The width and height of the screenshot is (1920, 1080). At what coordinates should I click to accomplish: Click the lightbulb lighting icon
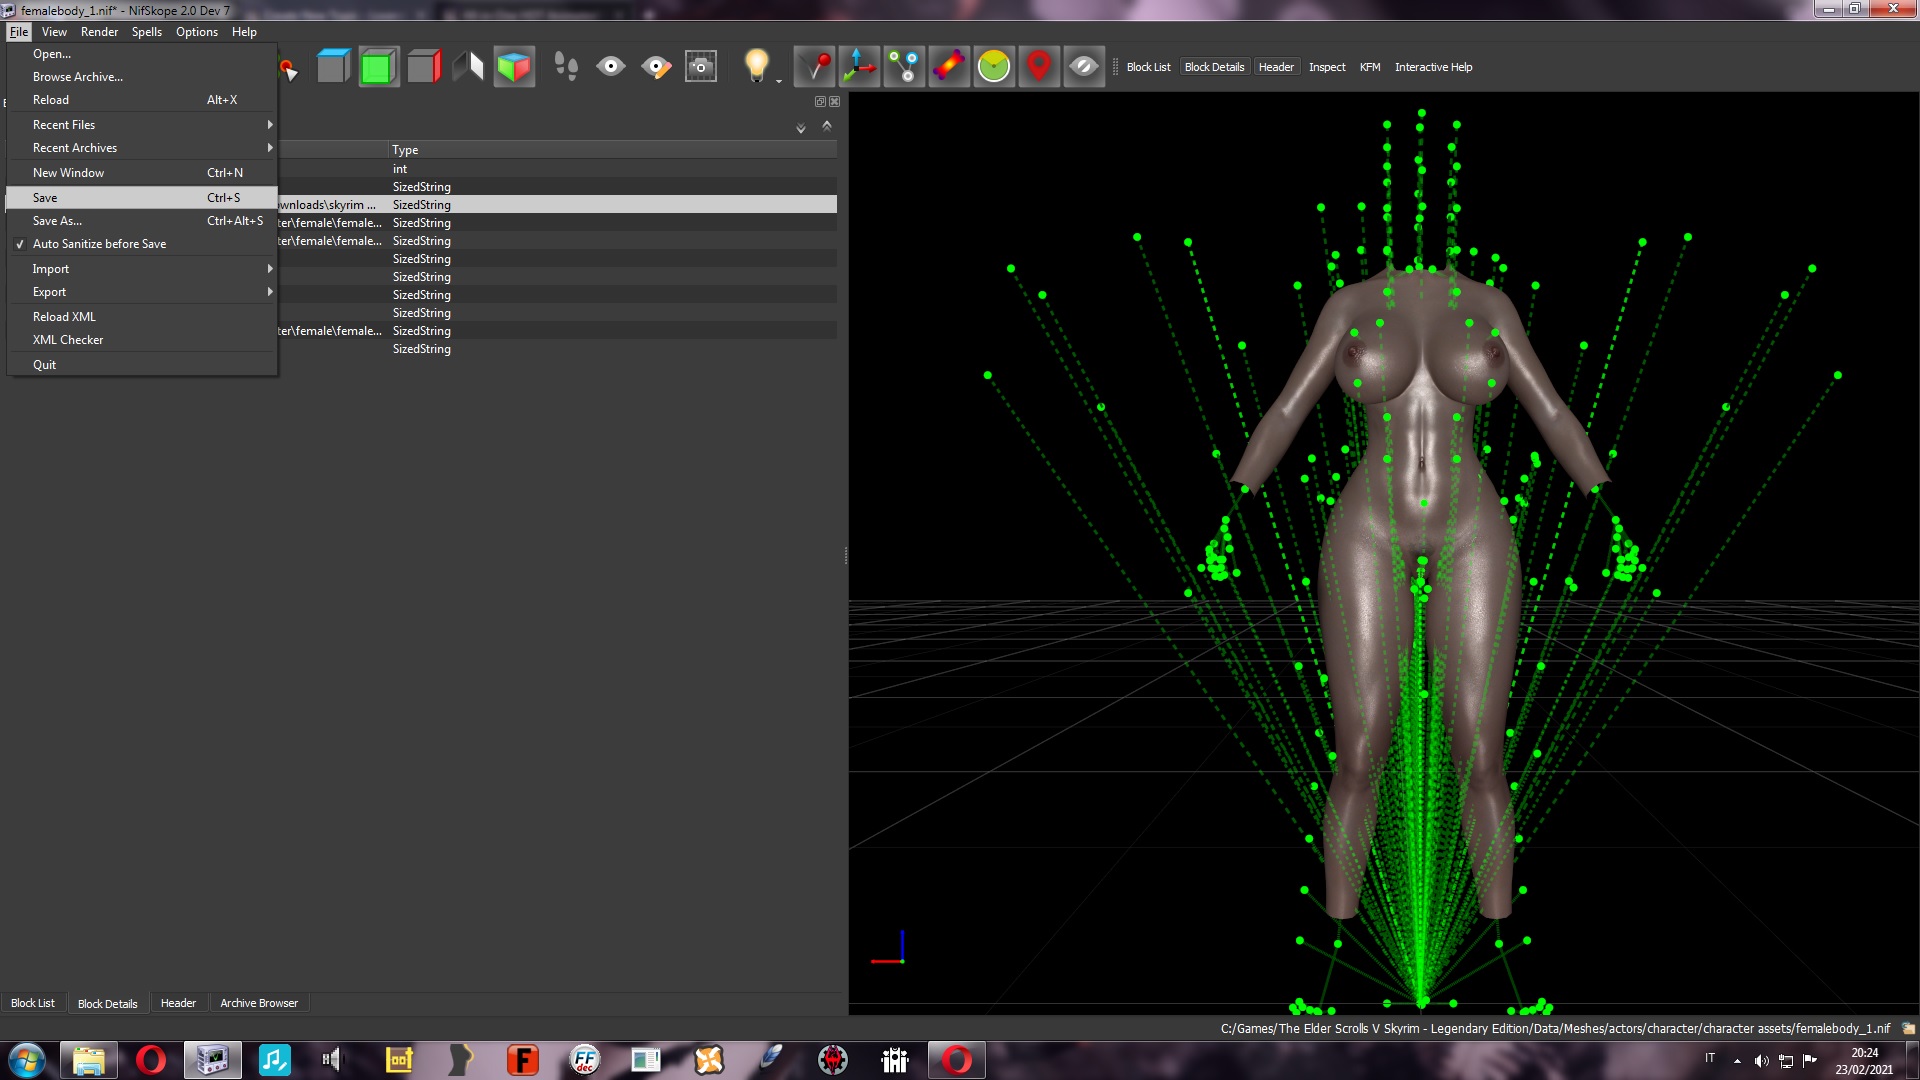tap(757, 67)
